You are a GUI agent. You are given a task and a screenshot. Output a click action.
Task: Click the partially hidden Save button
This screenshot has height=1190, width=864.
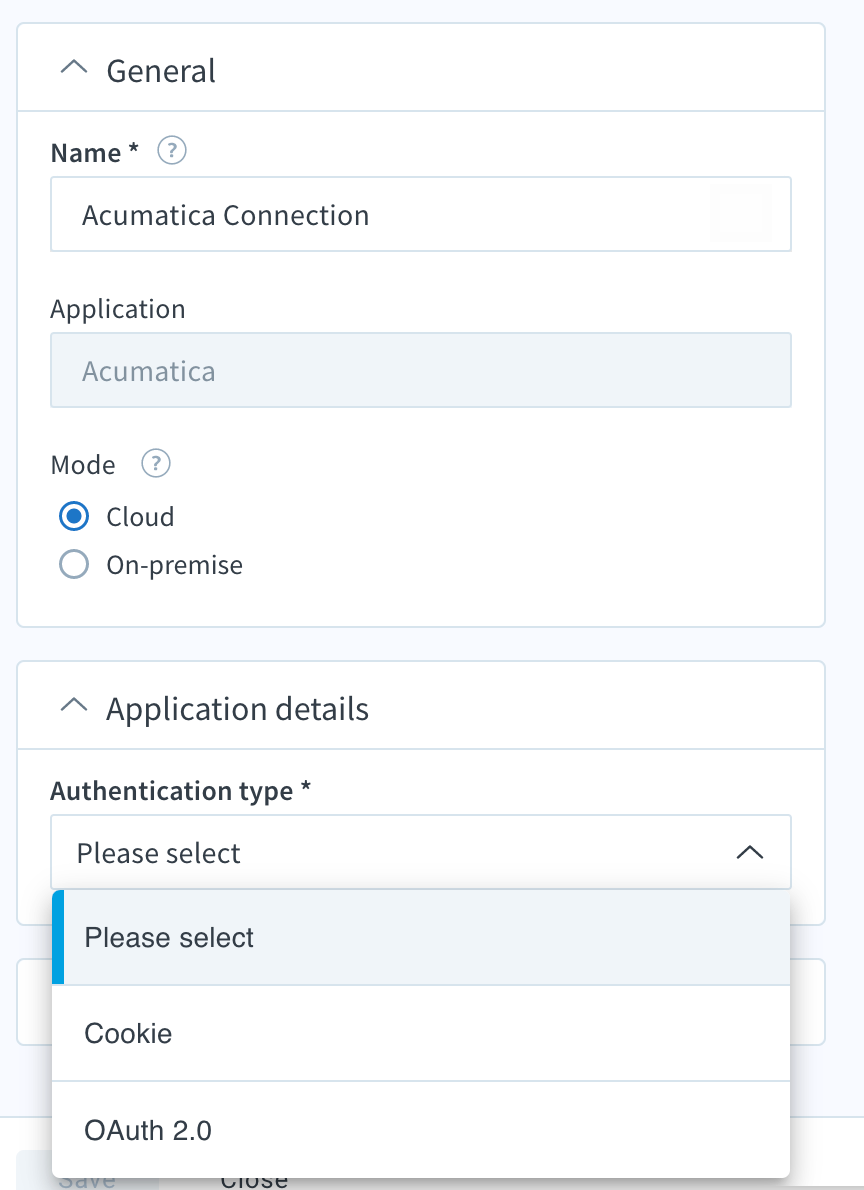coord(87,1180)
